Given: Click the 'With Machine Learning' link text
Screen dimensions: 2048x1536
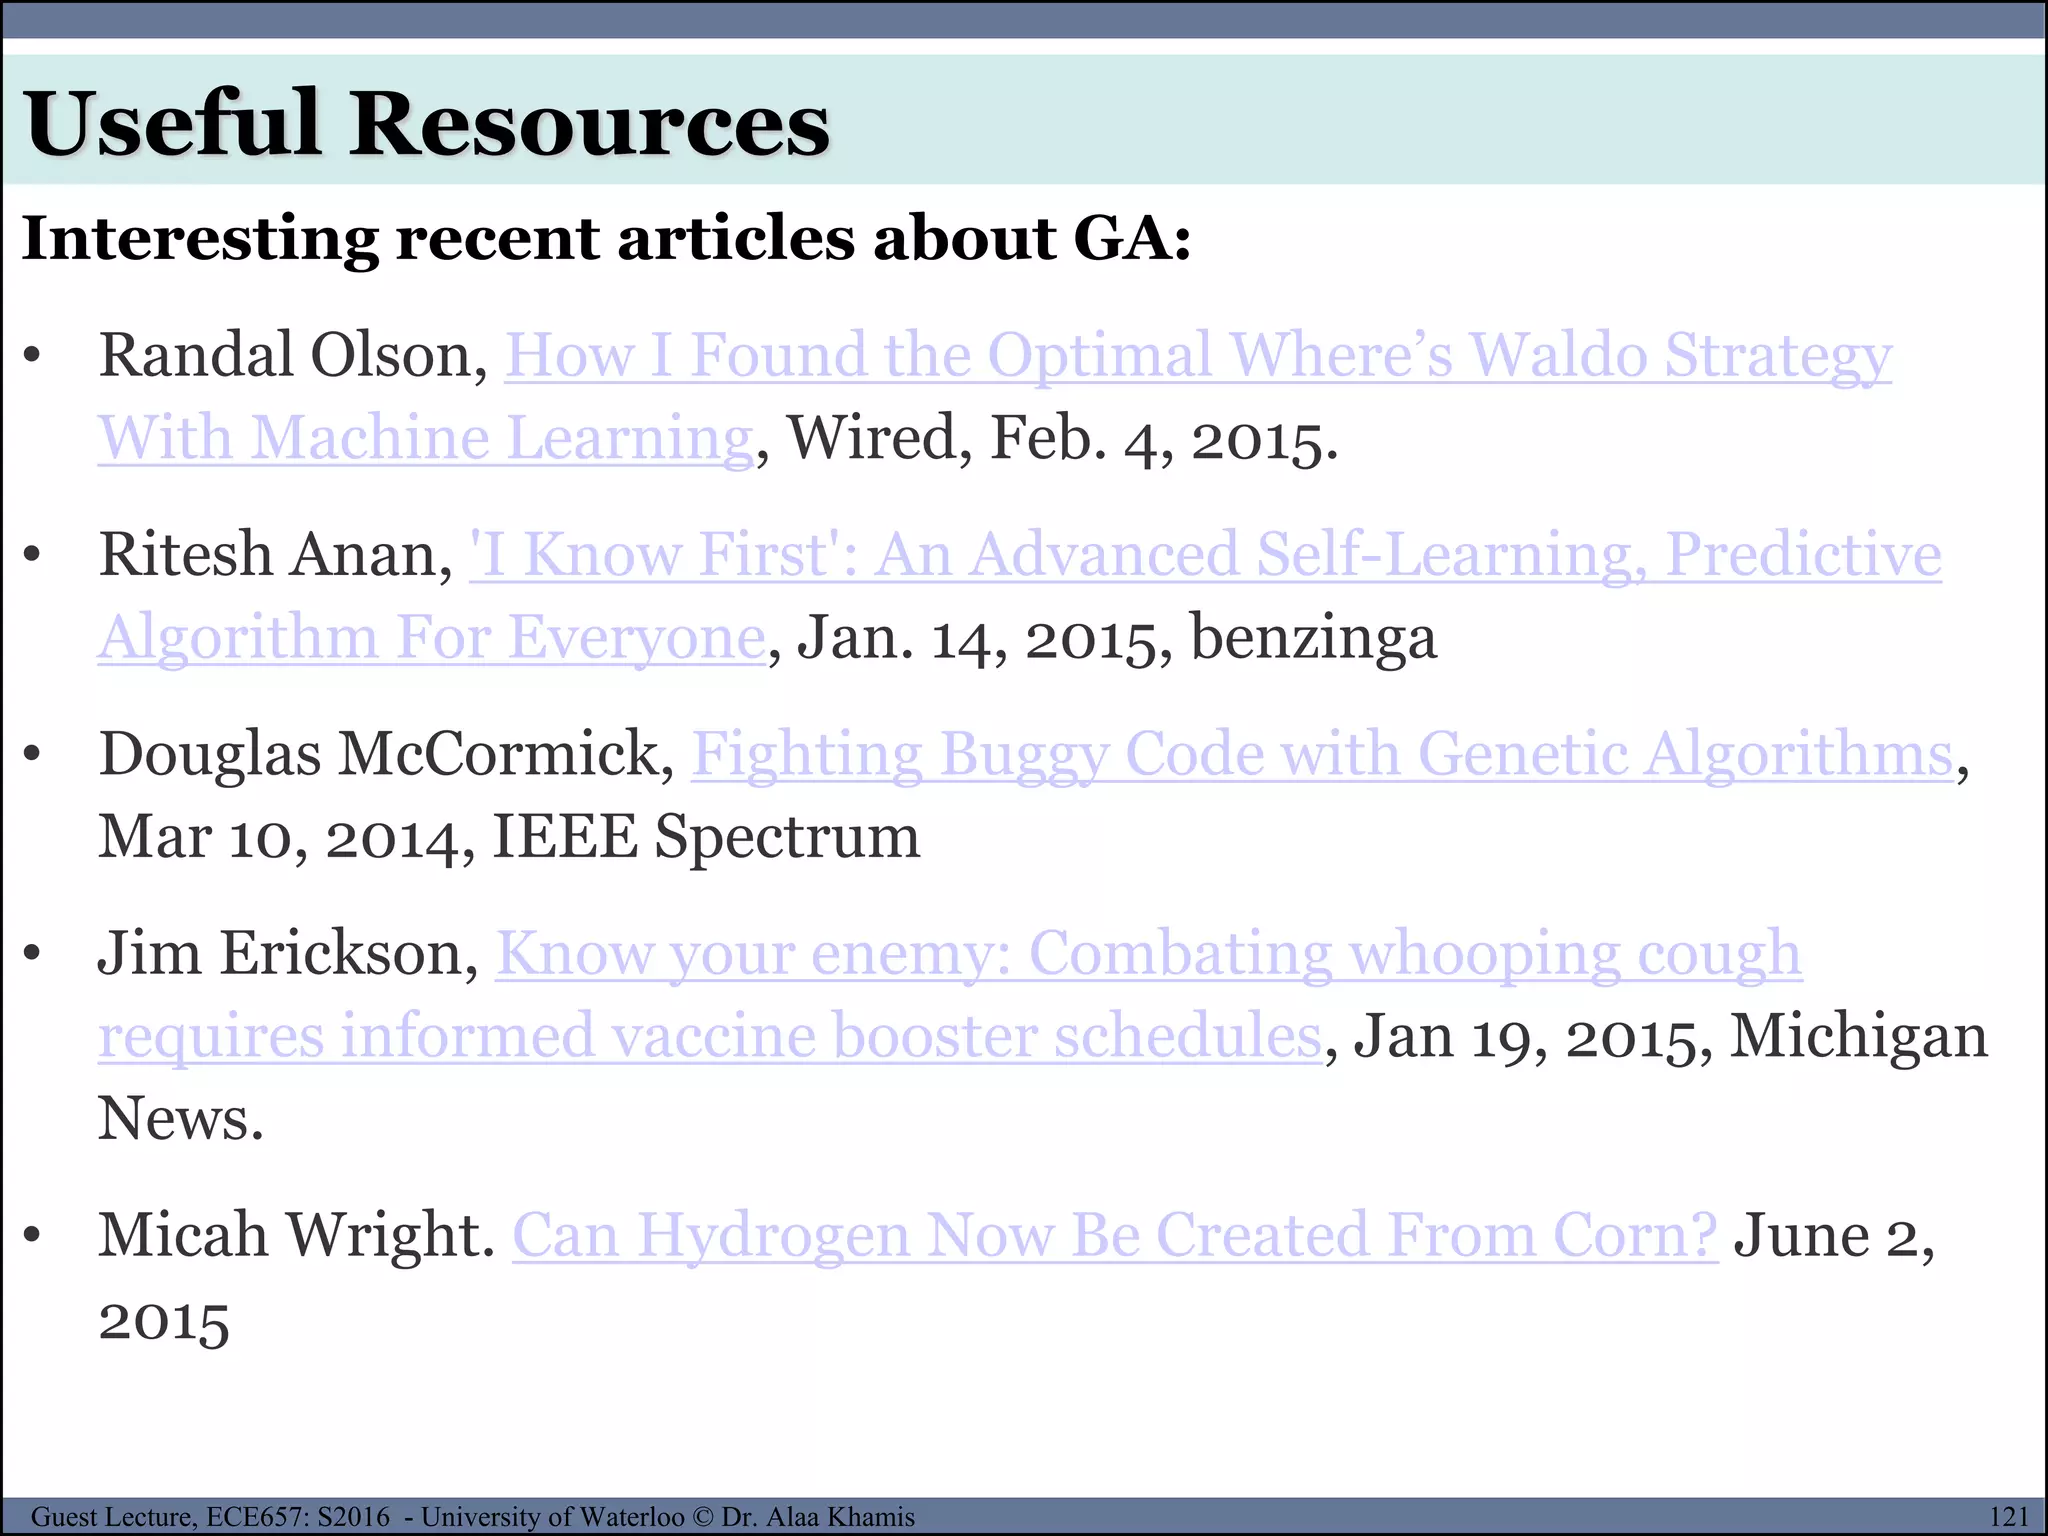Looking at the screenshot, I should [x=425, y=439].
